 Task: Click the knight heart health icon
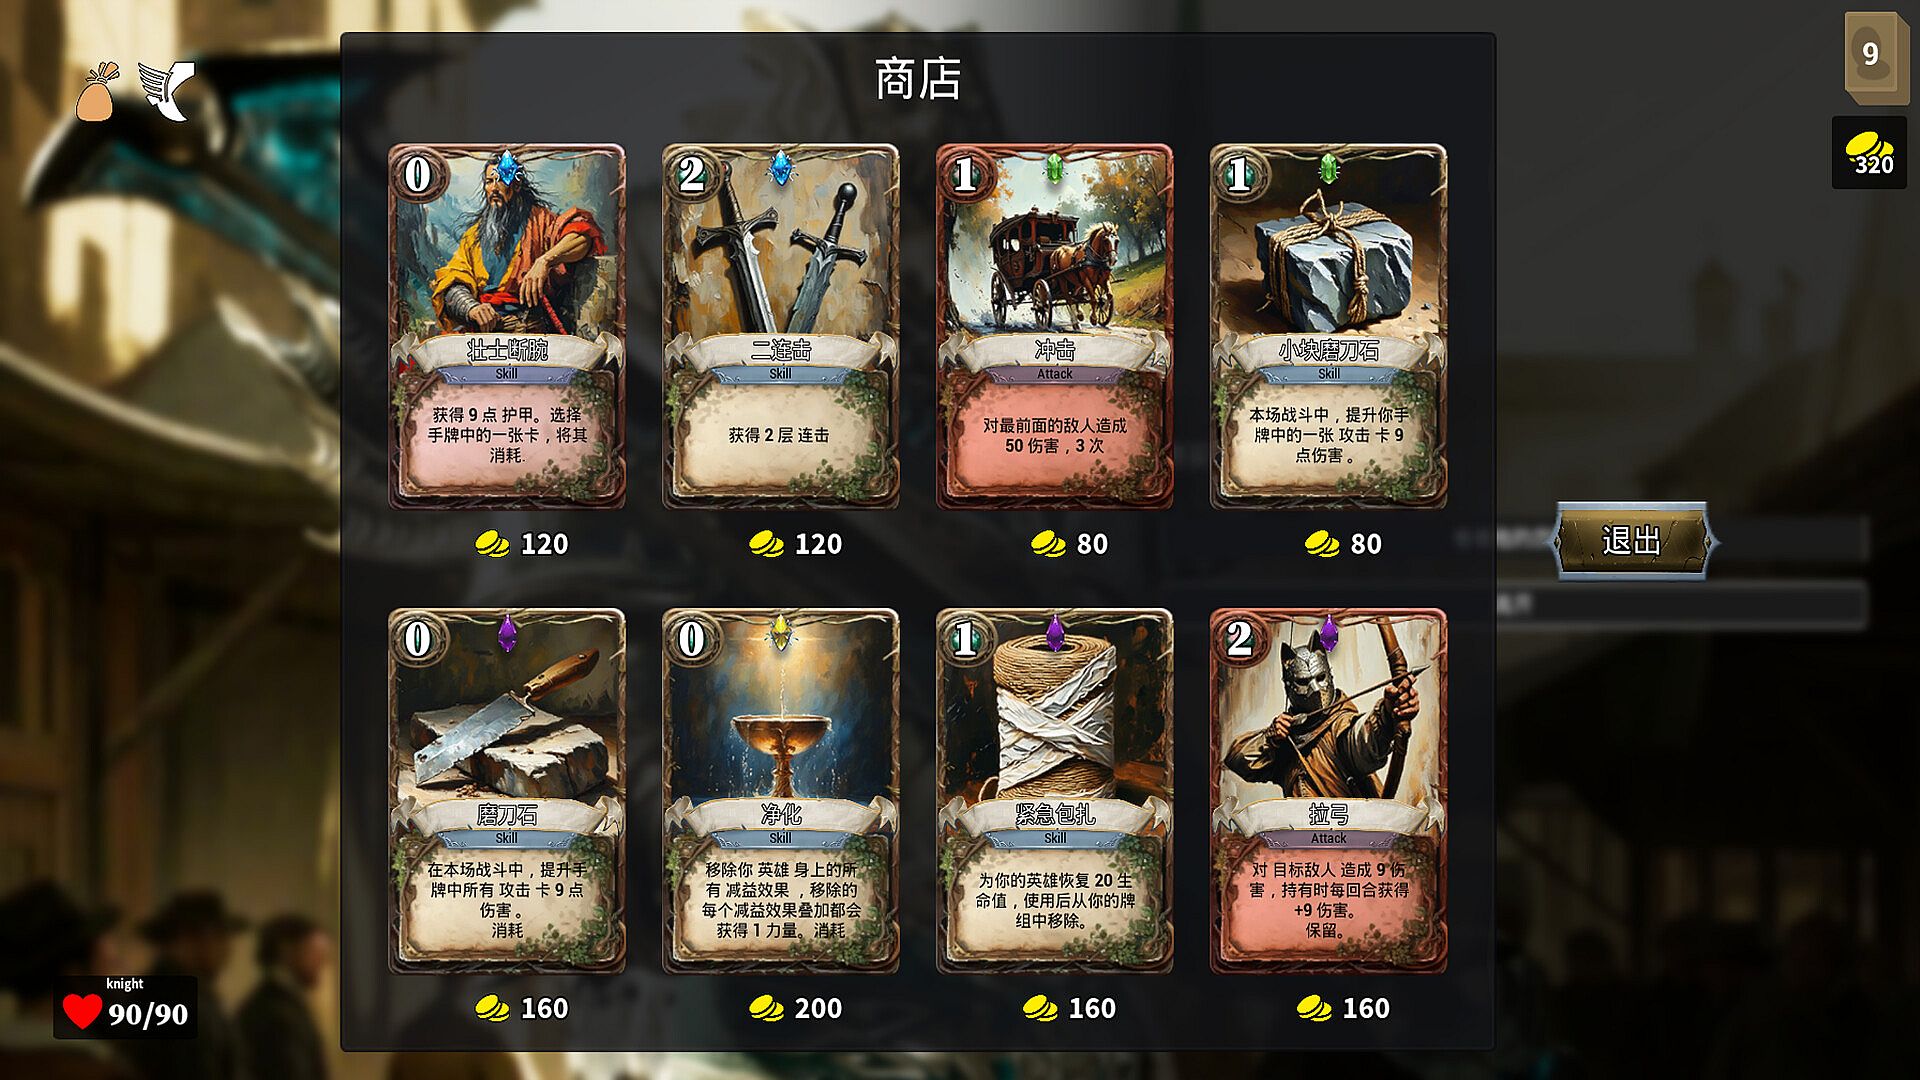(82, 1012)
